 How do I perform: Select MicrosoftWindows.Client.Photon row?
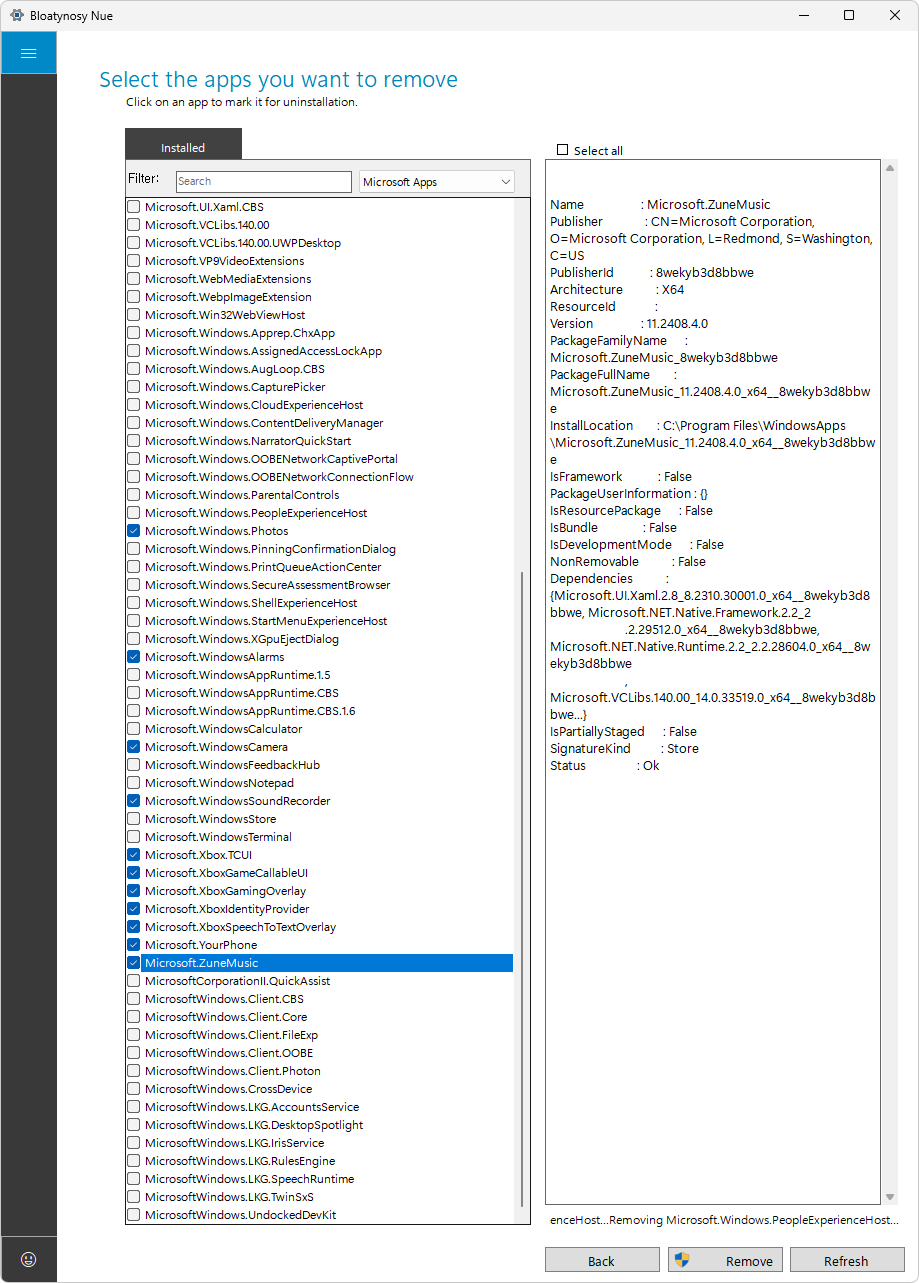(x=319, y=1071)
